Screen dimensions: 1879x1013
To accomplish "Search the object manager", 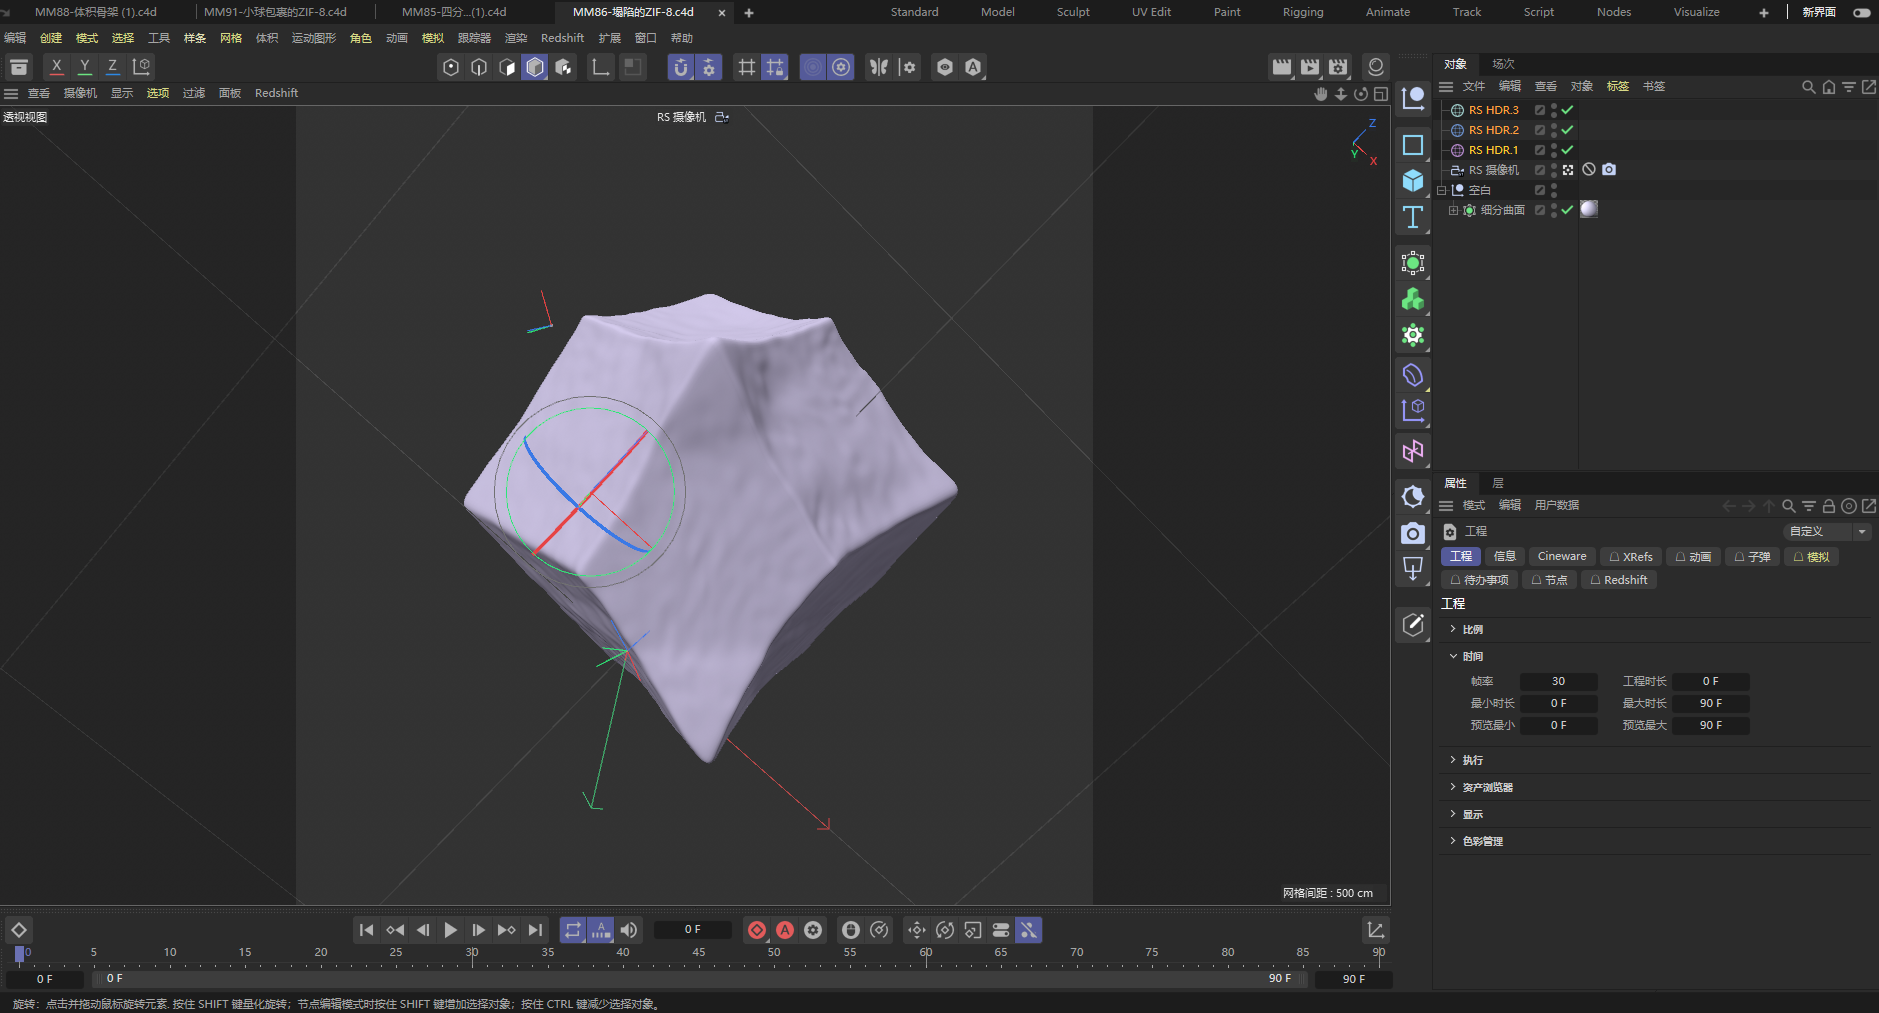I will coord(1808,87).
